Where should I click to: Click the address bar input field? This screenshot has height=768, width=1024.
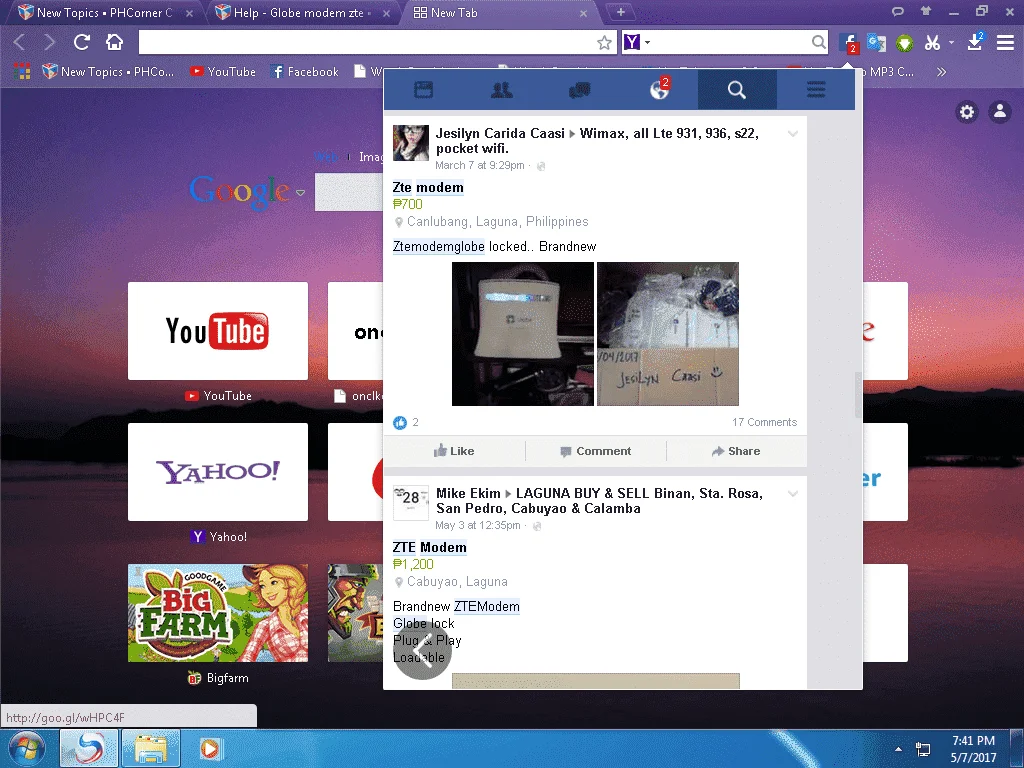[368, 42]
